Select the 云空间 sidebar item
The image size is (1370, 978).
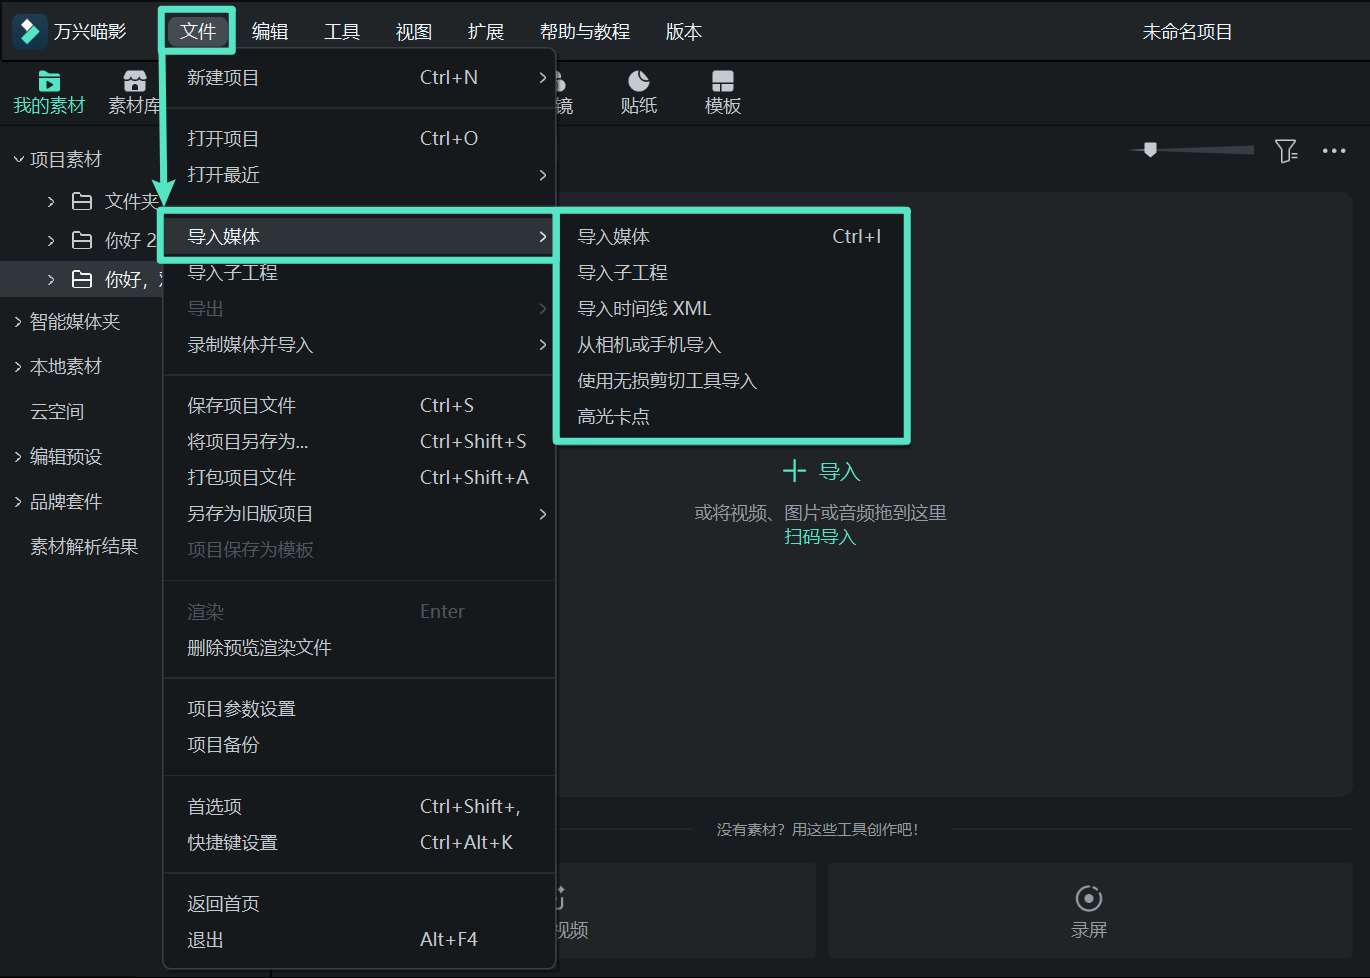click(57, 411)
